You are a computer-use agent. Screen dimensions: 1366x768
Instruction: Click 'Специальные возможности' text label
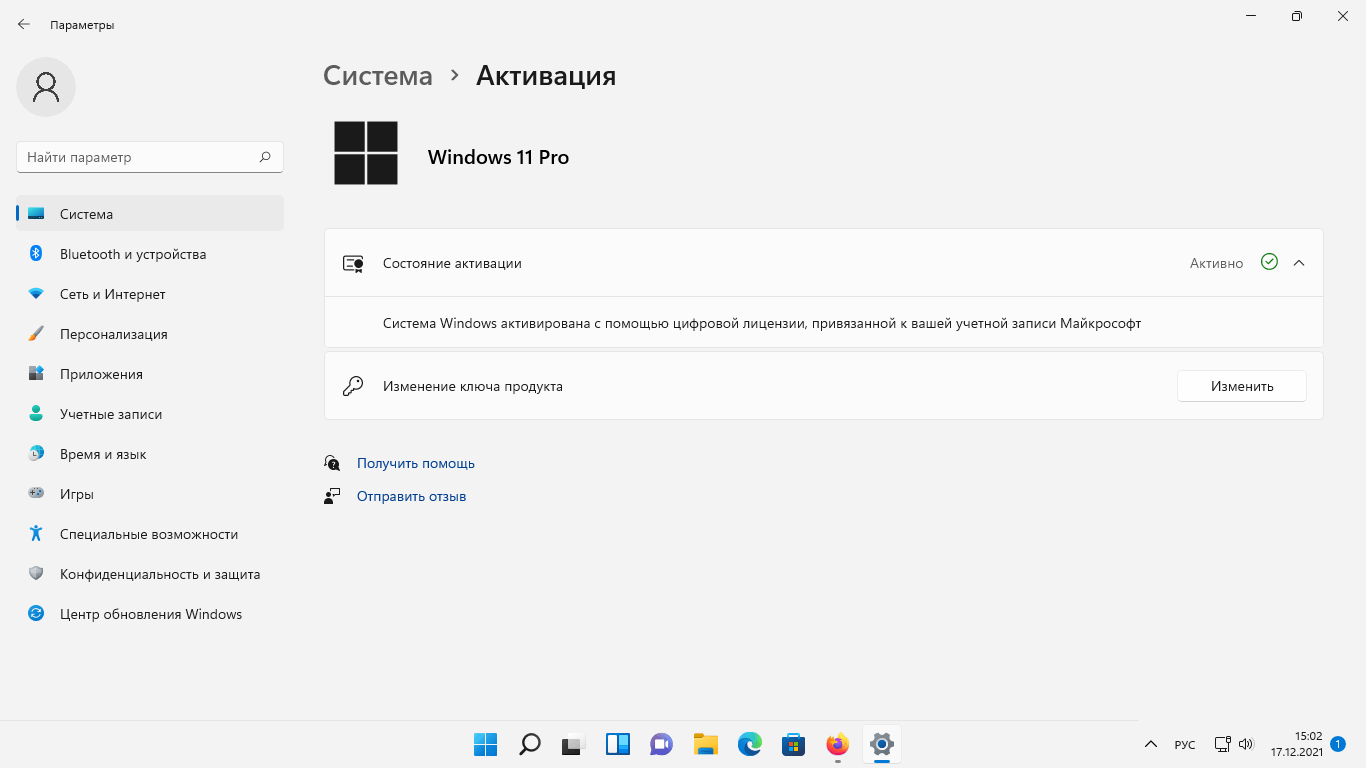(149, 534)
